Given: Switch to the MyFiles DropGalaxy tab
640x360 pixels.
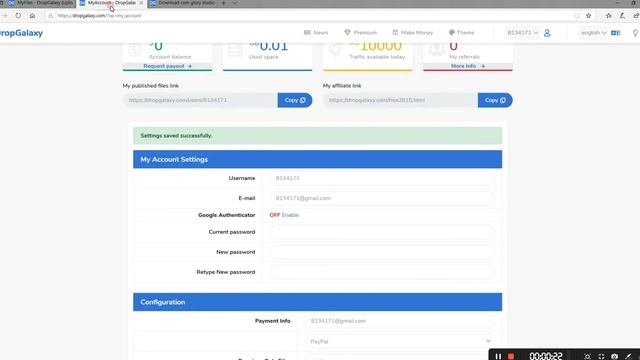Looking at the screenshot, I should 41,3.
